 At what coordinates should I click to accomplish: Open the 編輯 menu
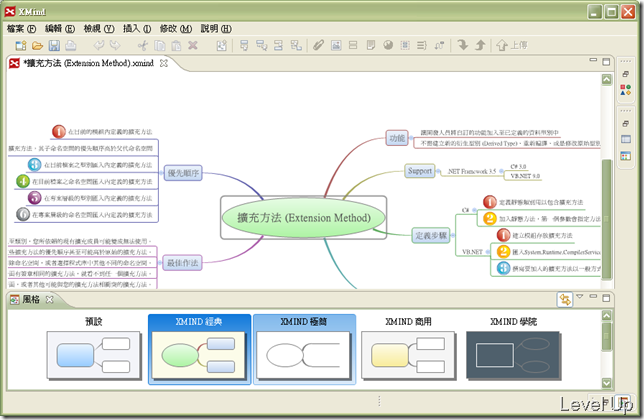click(60, 28)
